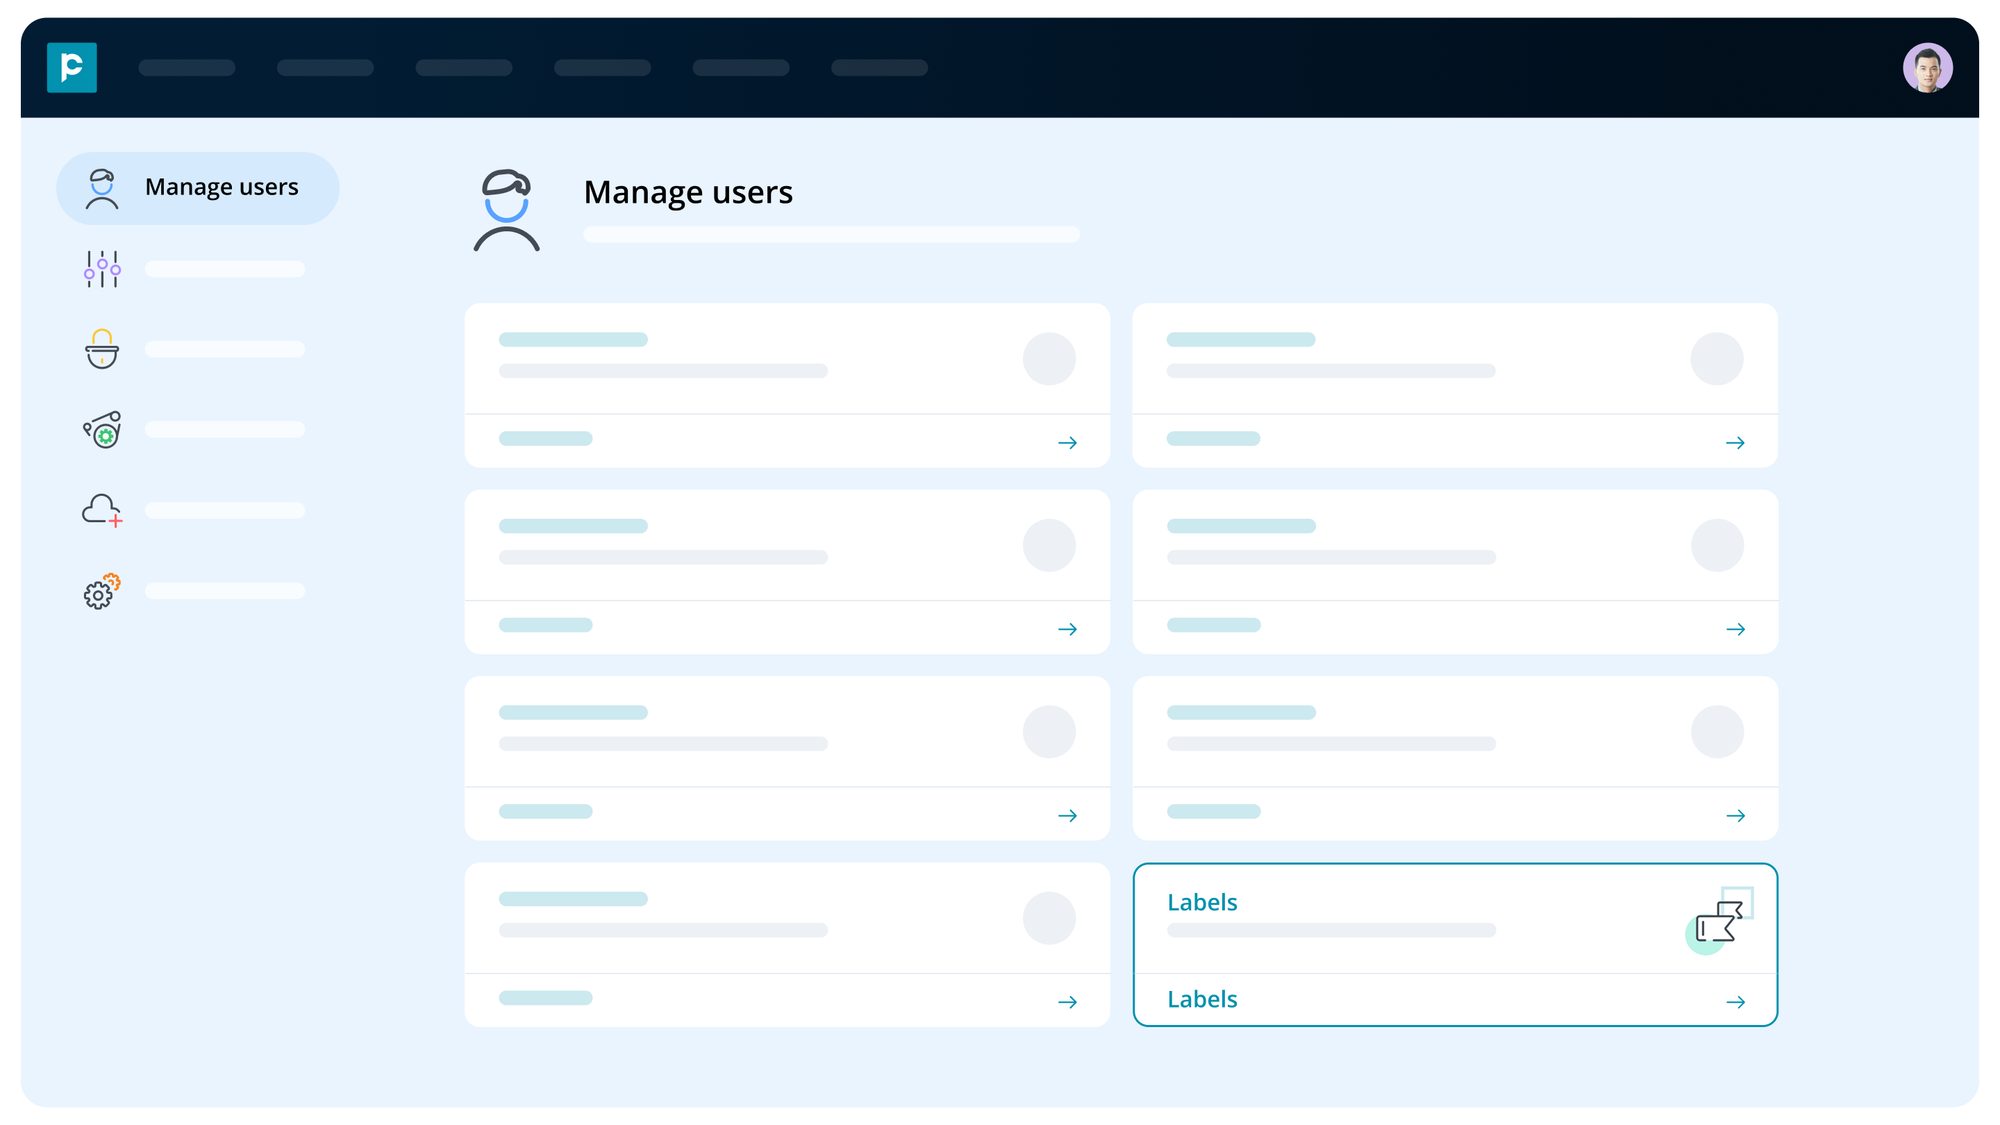
Task: Click grey circle on top left card
Action: pyautogui.click(x=1049, y=359)
